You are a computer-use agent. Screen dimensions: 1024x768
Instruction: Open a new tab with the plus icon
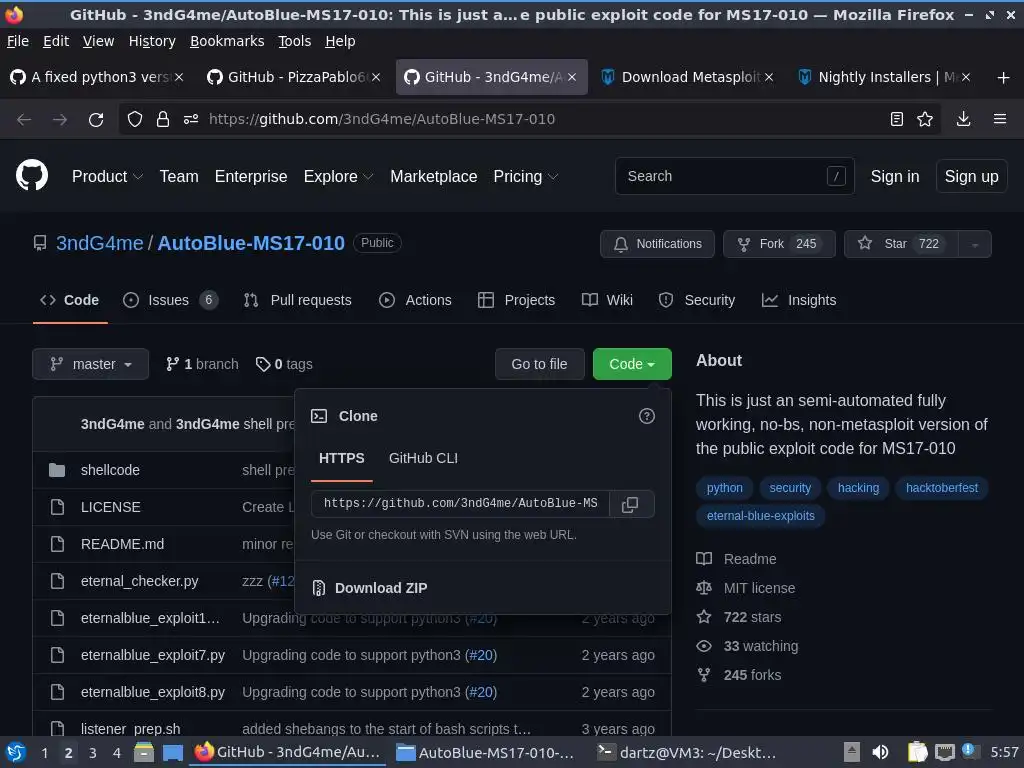coord(1003,78)
